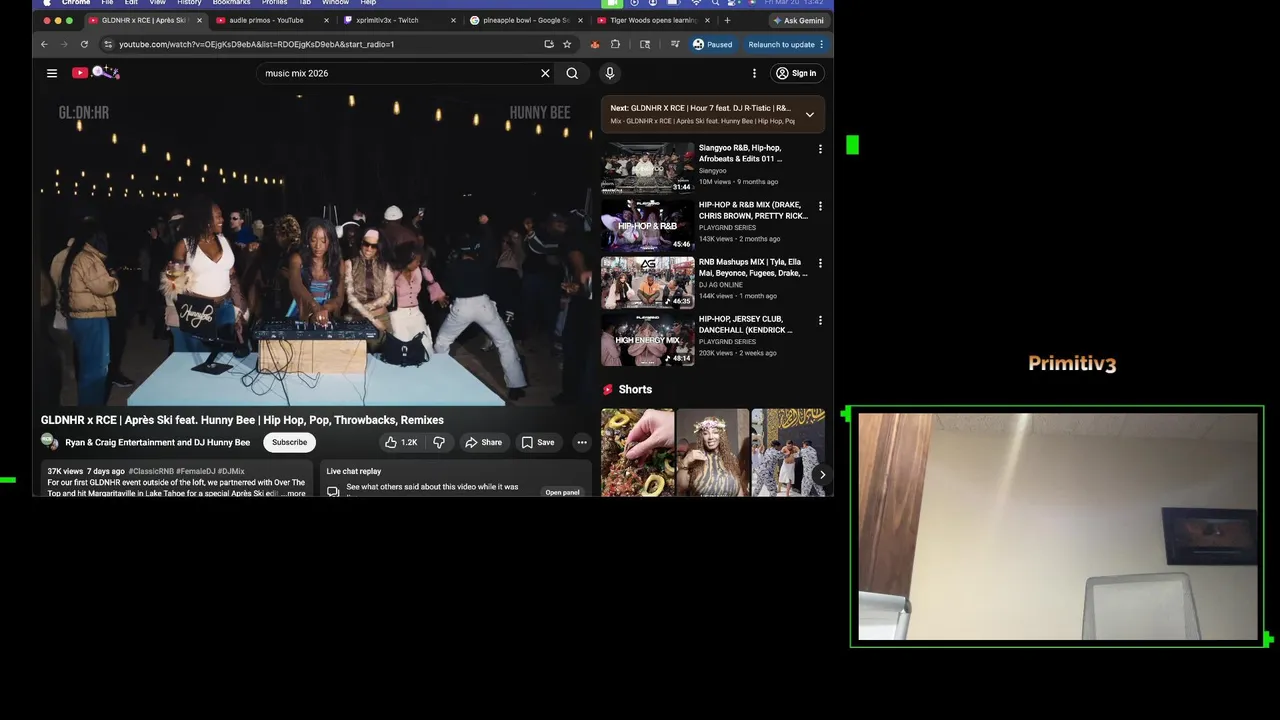Click the #ClassicRNB hashtag

150,471
